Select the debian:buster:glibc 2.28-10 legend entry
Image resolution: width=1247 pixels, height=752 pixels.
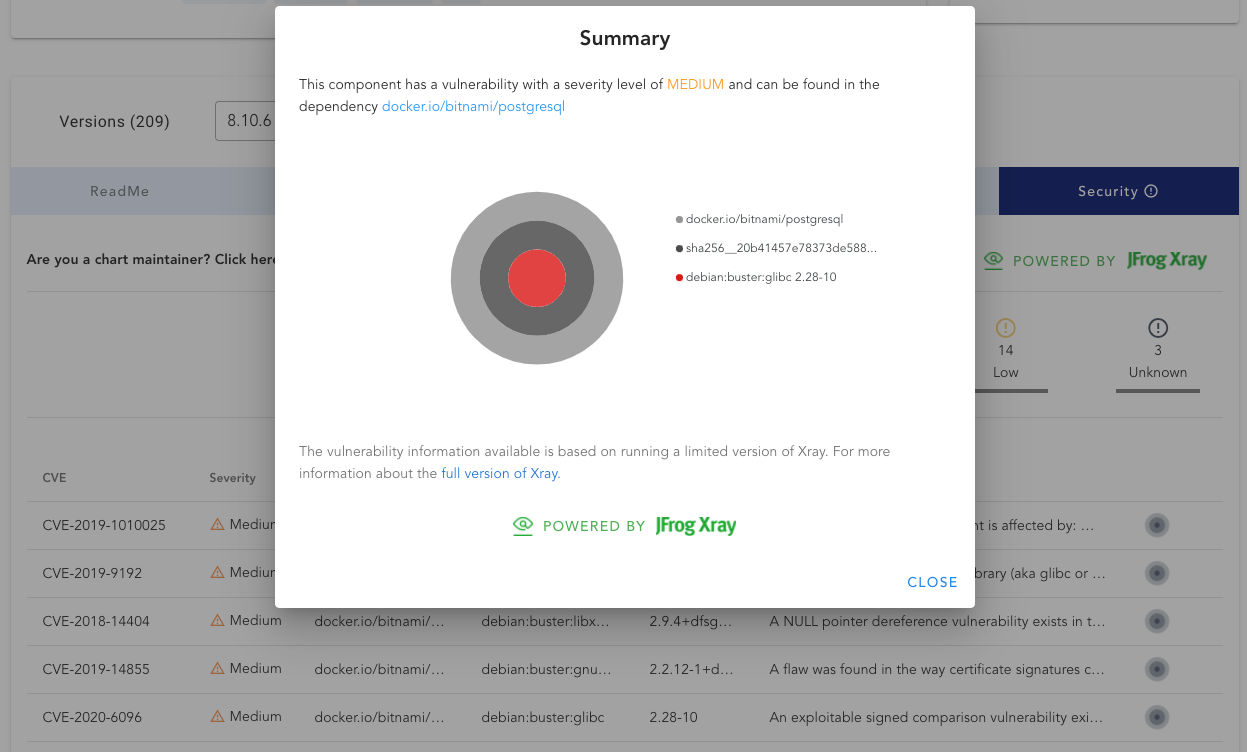tap(756, 277)
